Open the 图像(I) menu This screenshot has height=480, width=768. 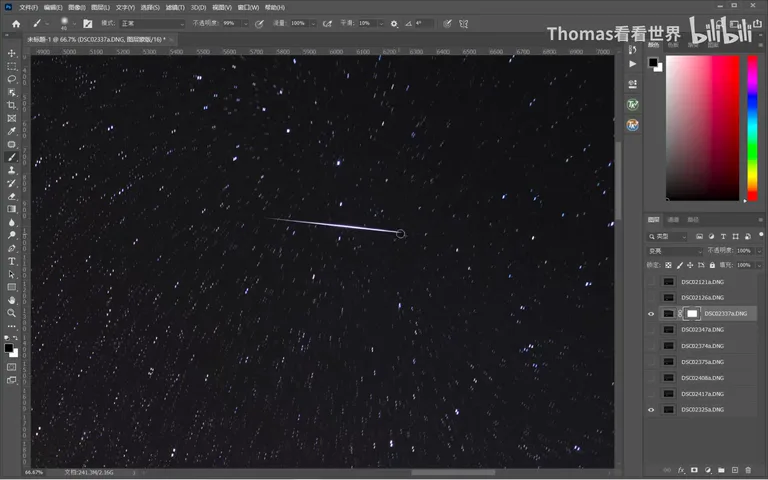[77, 7]
